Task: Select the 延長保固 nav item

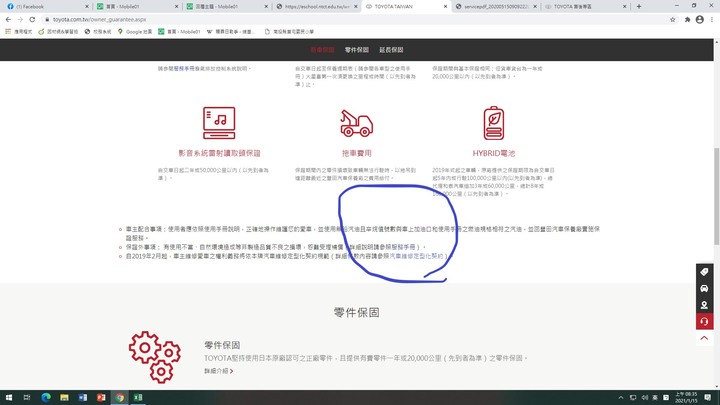Action: coord(391,50)
